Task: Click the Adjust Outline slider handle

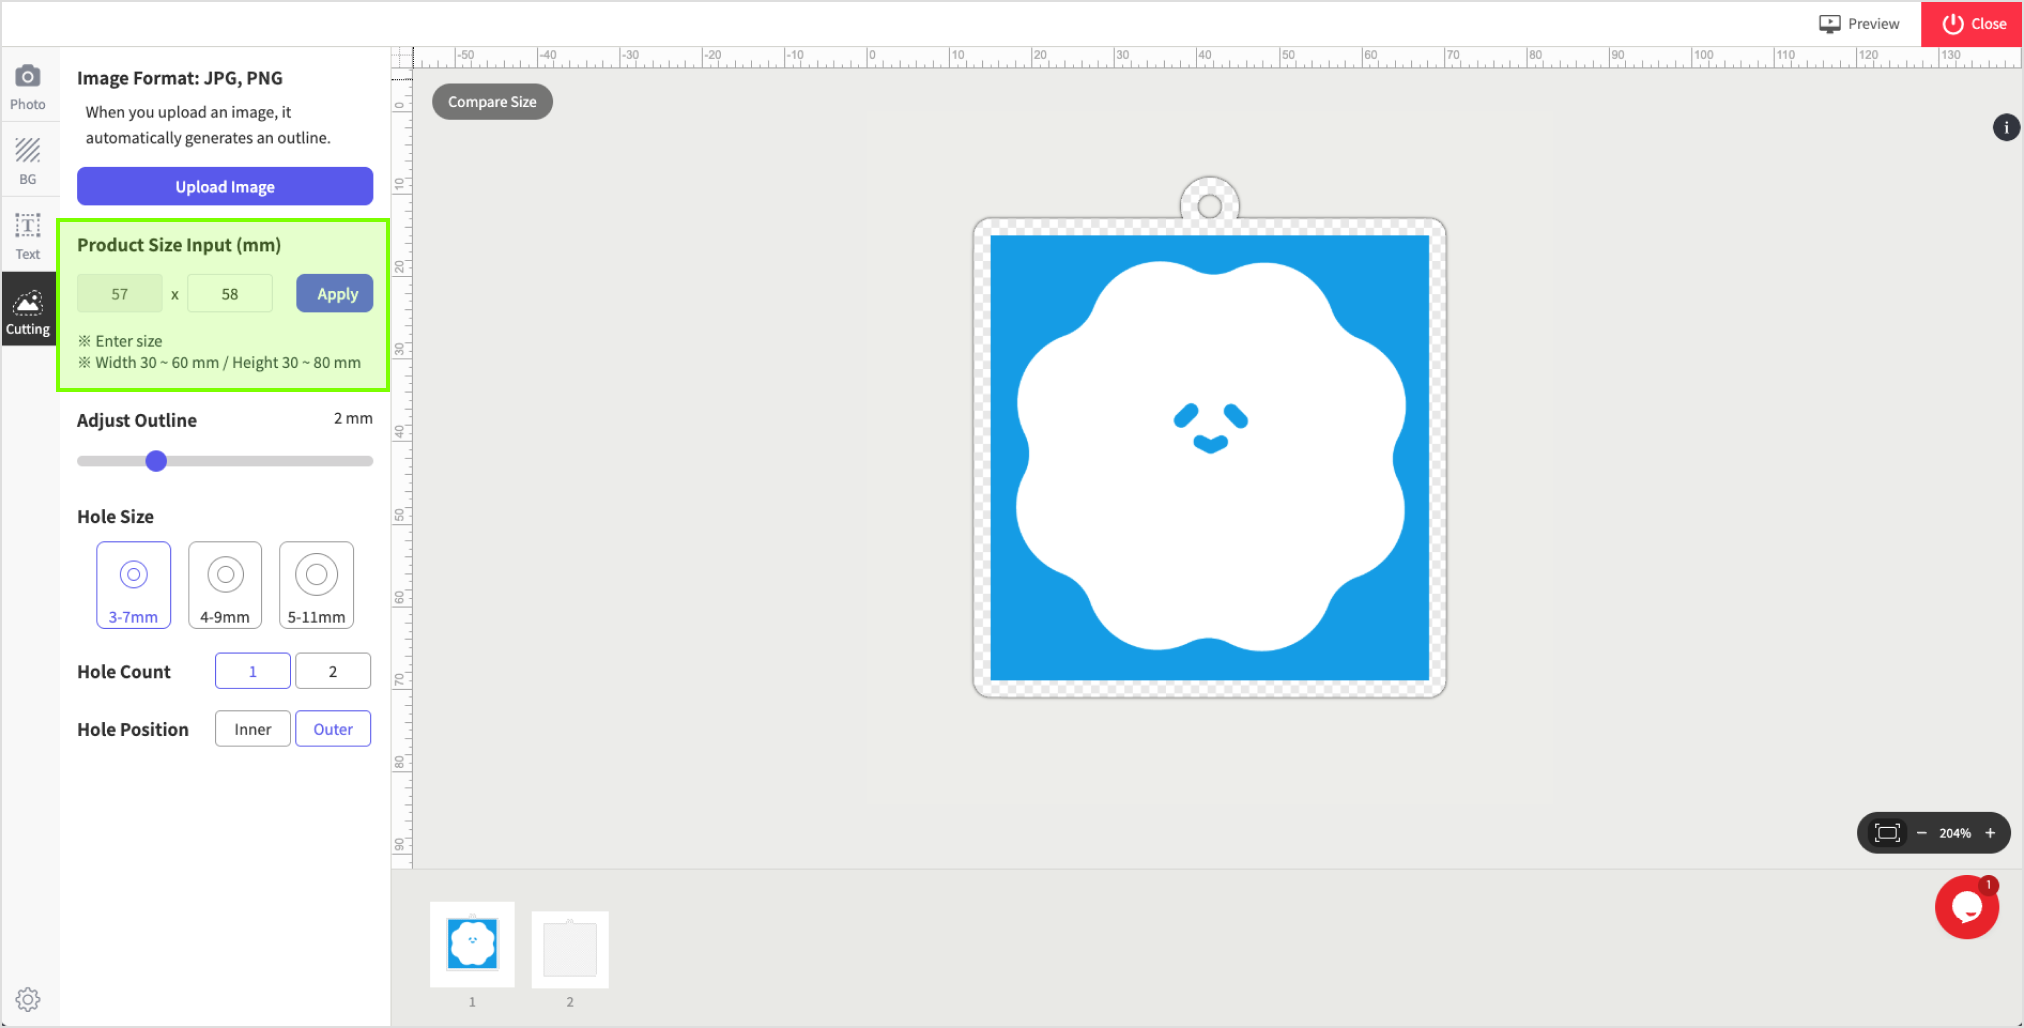Action: 156,461
